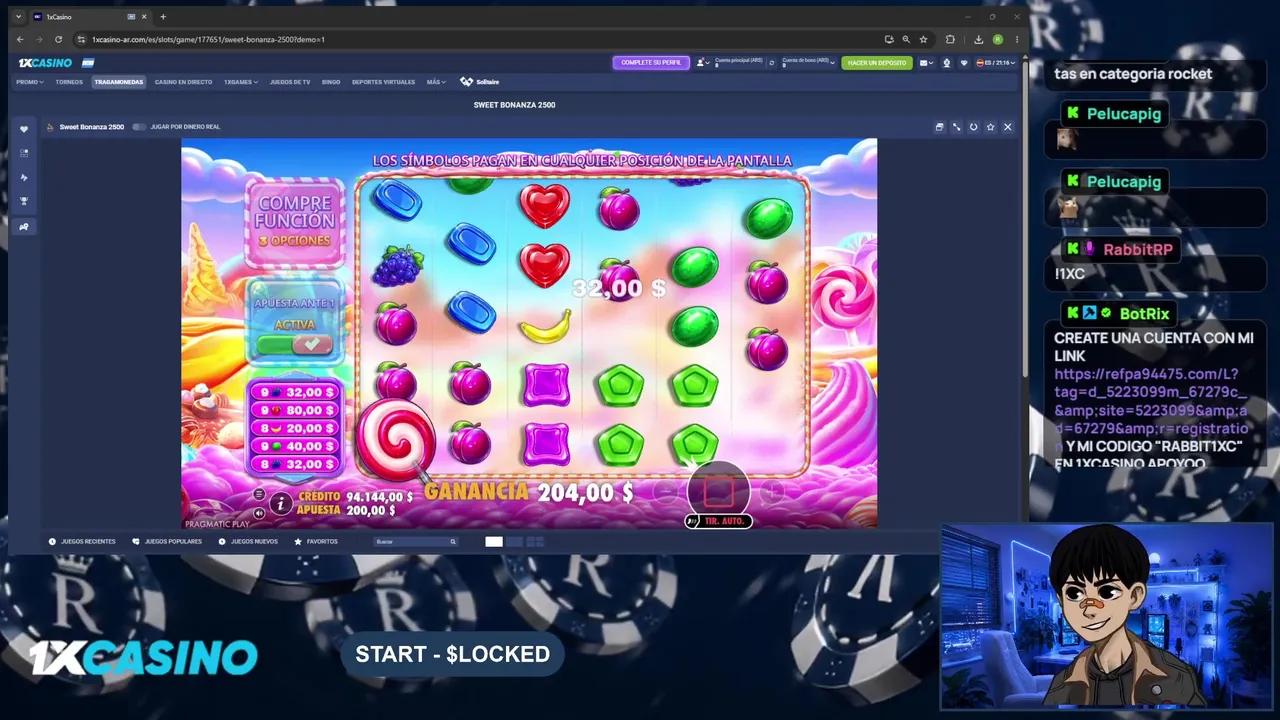This screenshot has width=1280, height=720.
Task: Expand the 1XGAMES dropdown
Action: (x=241, y=82)
